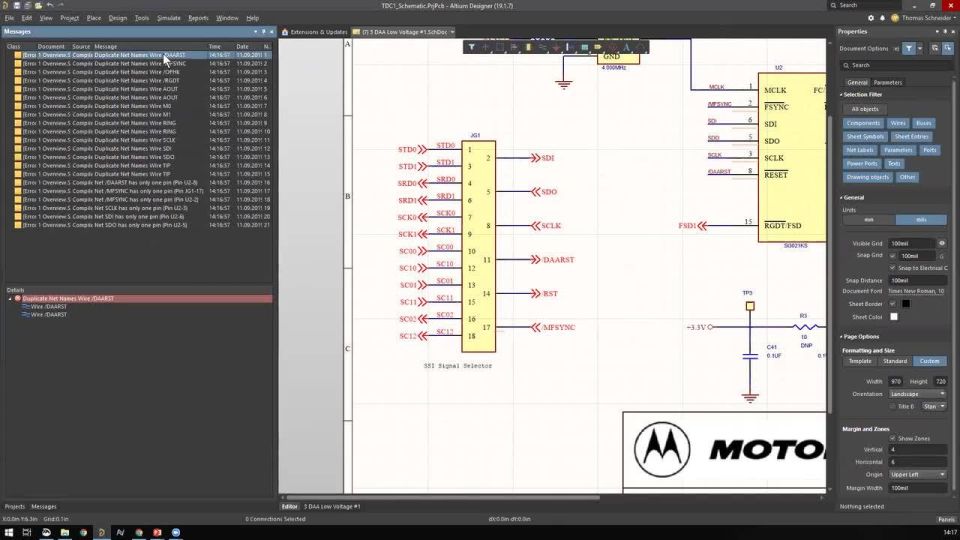960x540 pixels.
Task: Open Sheet Color white swatch
Action: coord(894,317)
